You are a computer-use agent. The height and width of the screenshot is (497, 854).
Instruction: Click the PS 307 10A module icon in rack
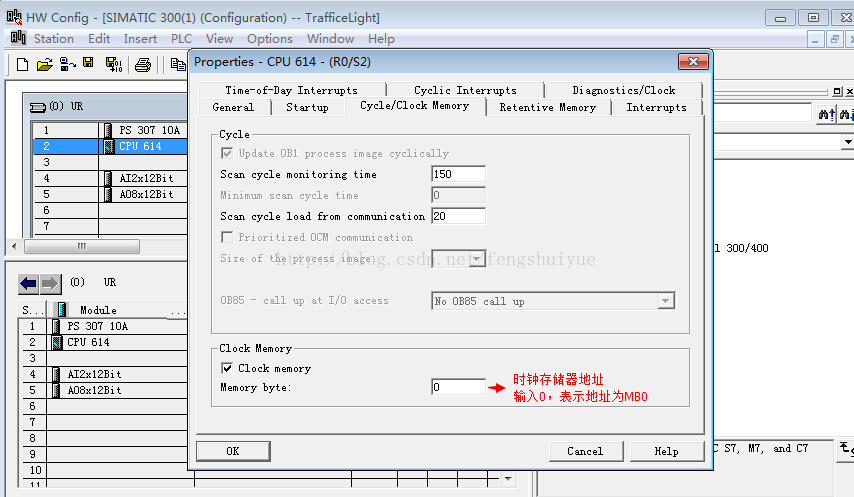click(108, 130)
